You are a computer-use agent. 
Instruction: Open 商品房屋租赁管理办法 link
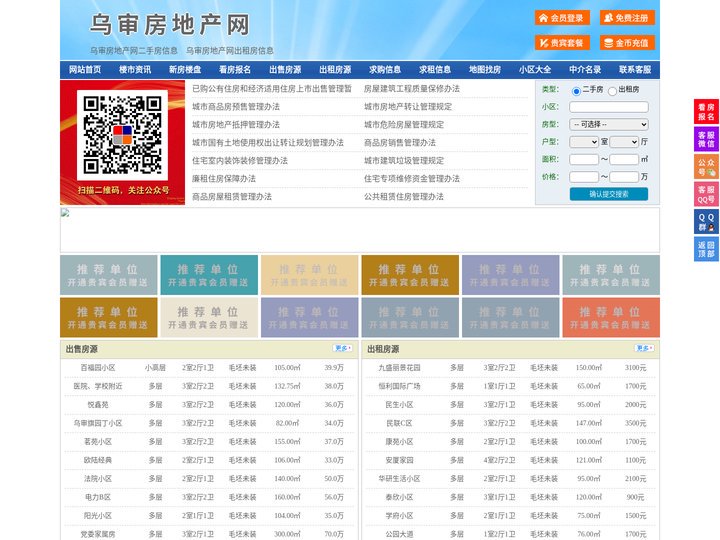(232, 197)
